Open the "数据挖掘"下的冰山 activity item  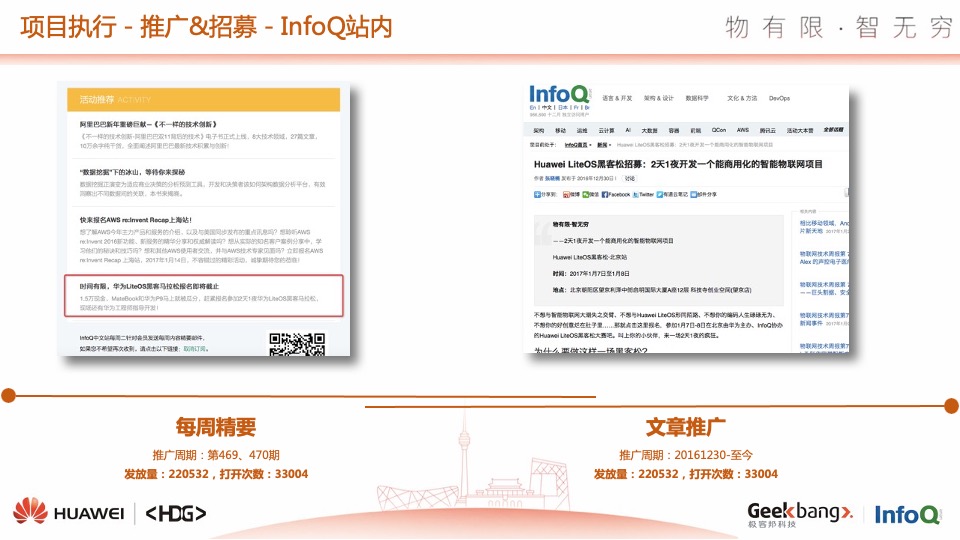132,172
